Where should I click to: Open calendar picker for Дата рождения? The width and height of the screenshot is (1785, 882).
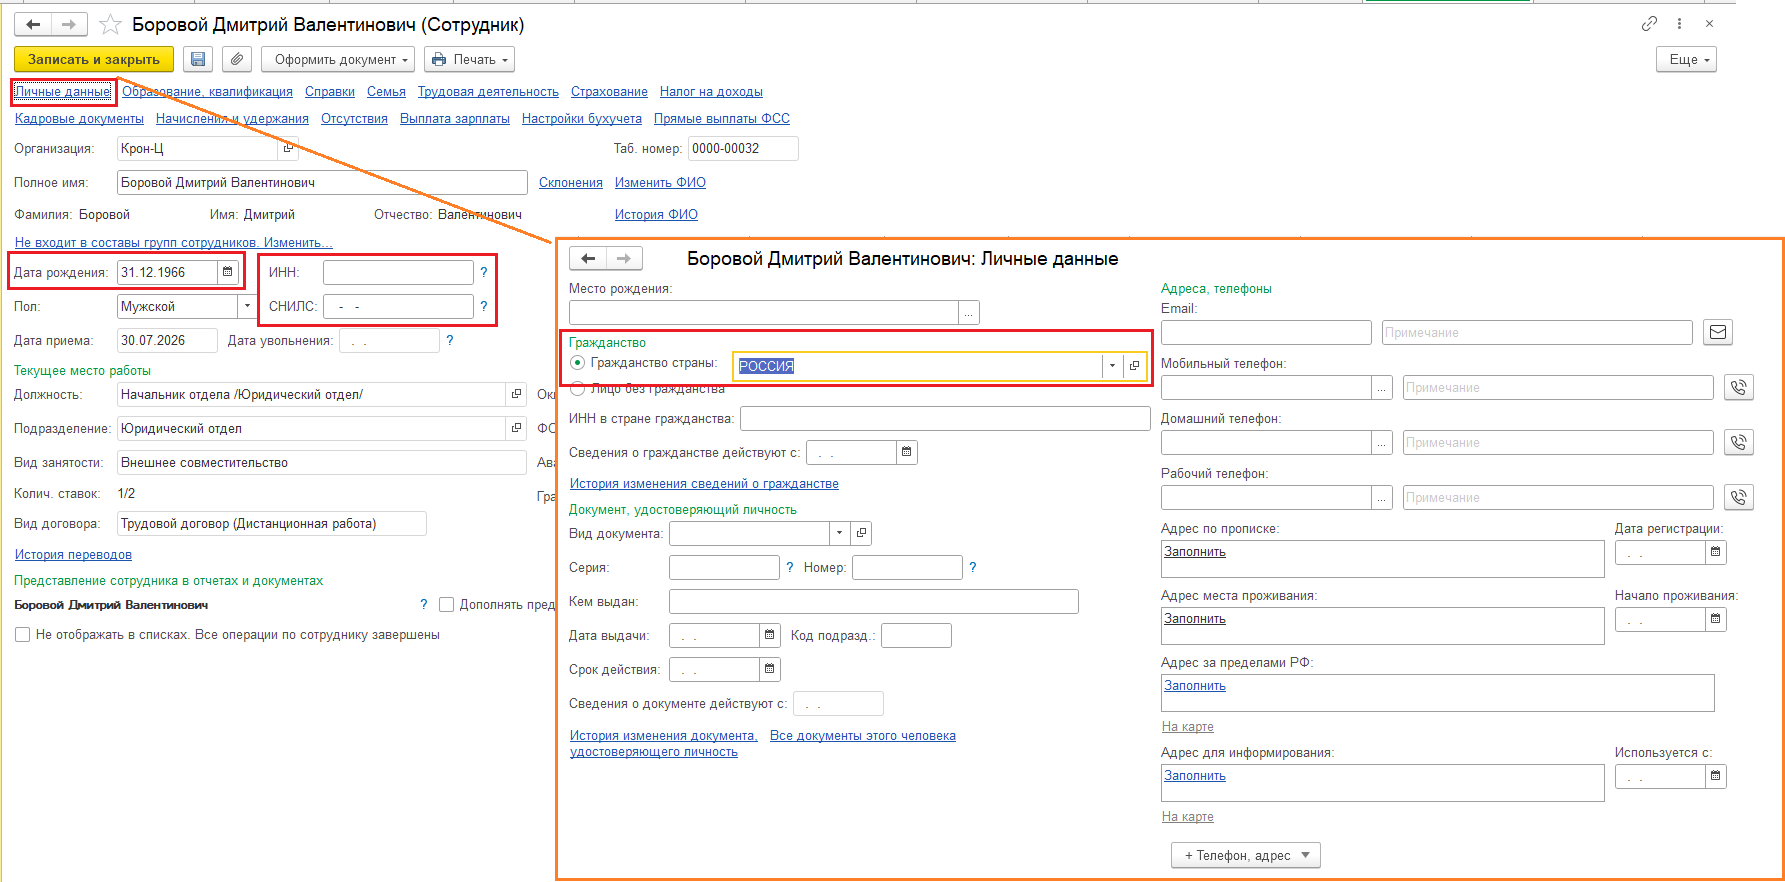coord(228,272)
